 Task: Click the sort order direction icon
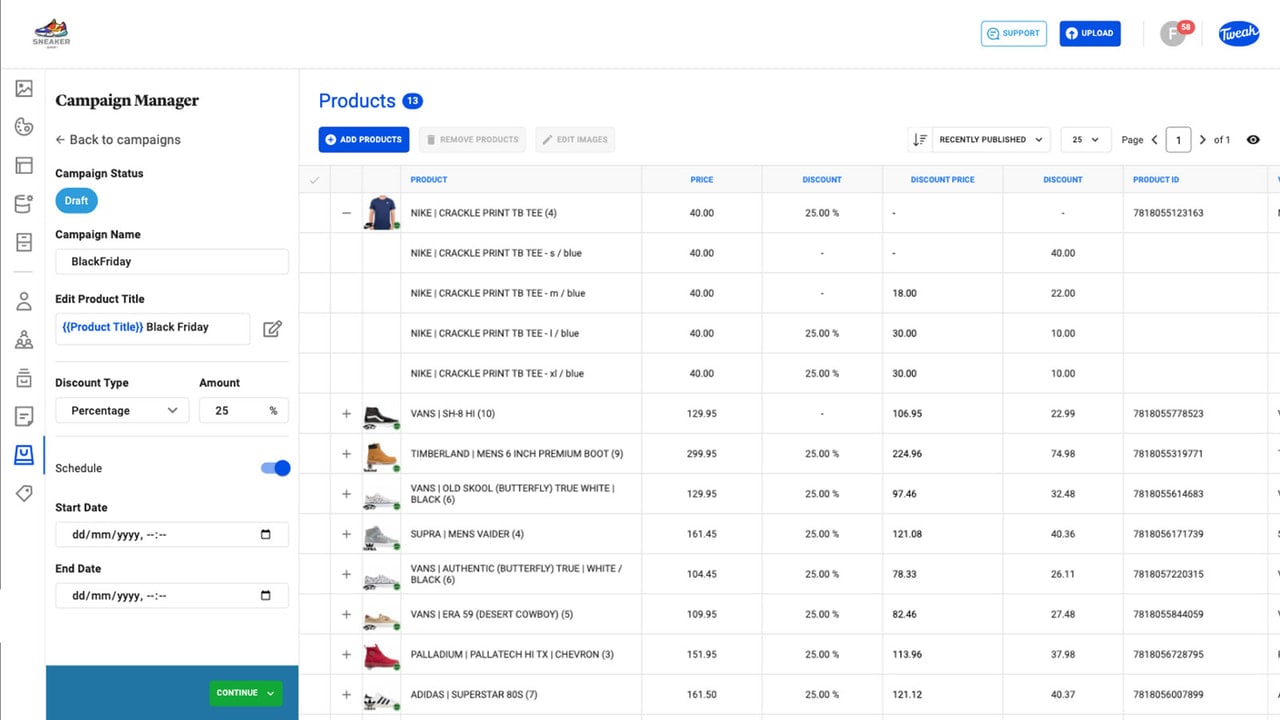tap(920, 140)
